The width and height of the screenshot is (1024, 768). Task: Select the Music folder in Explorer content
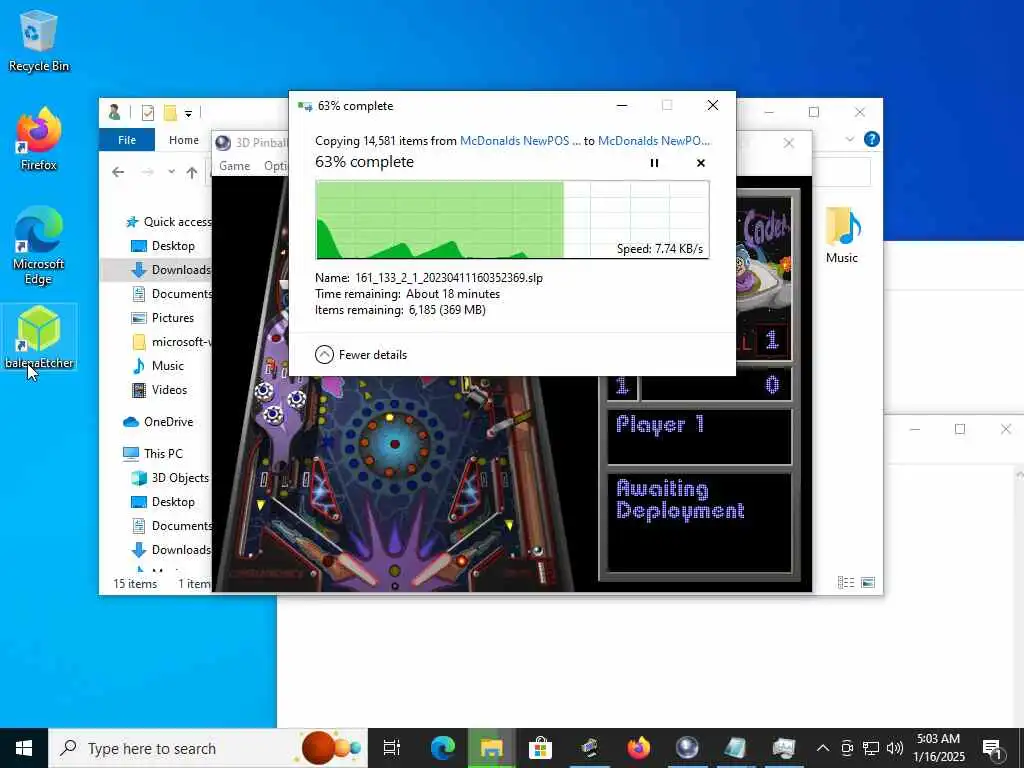(x=842, y=235)
